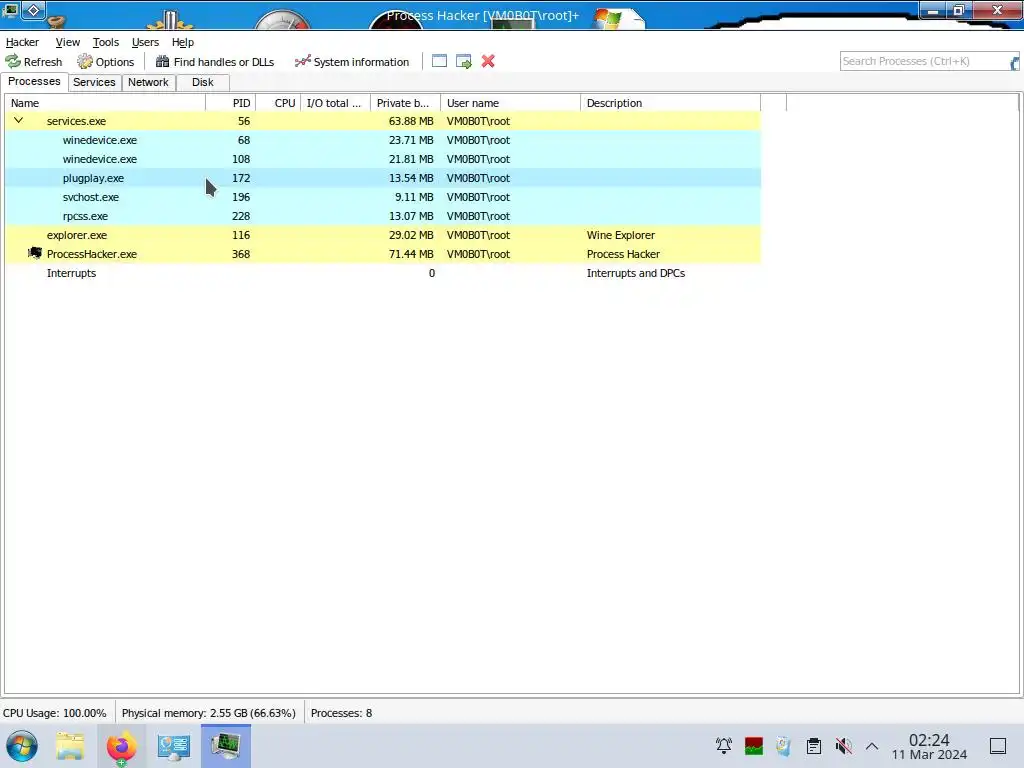Select the ProcessHacker.exe process

point(383,253)
